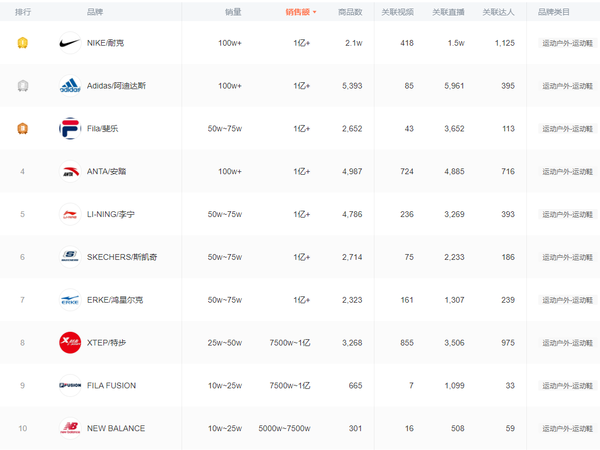
Task: Open the Fila brand logo
Action: click(x=70, y=128)
